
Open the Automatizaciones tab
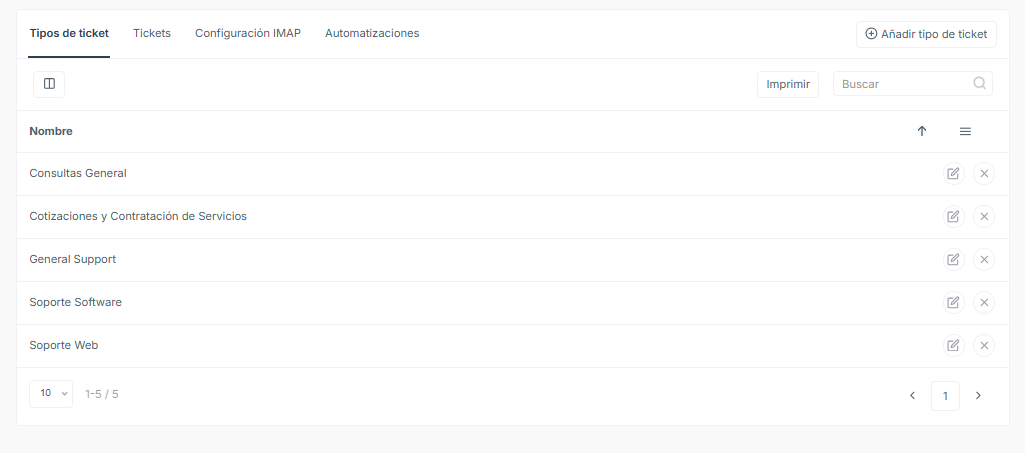[372, 33]
